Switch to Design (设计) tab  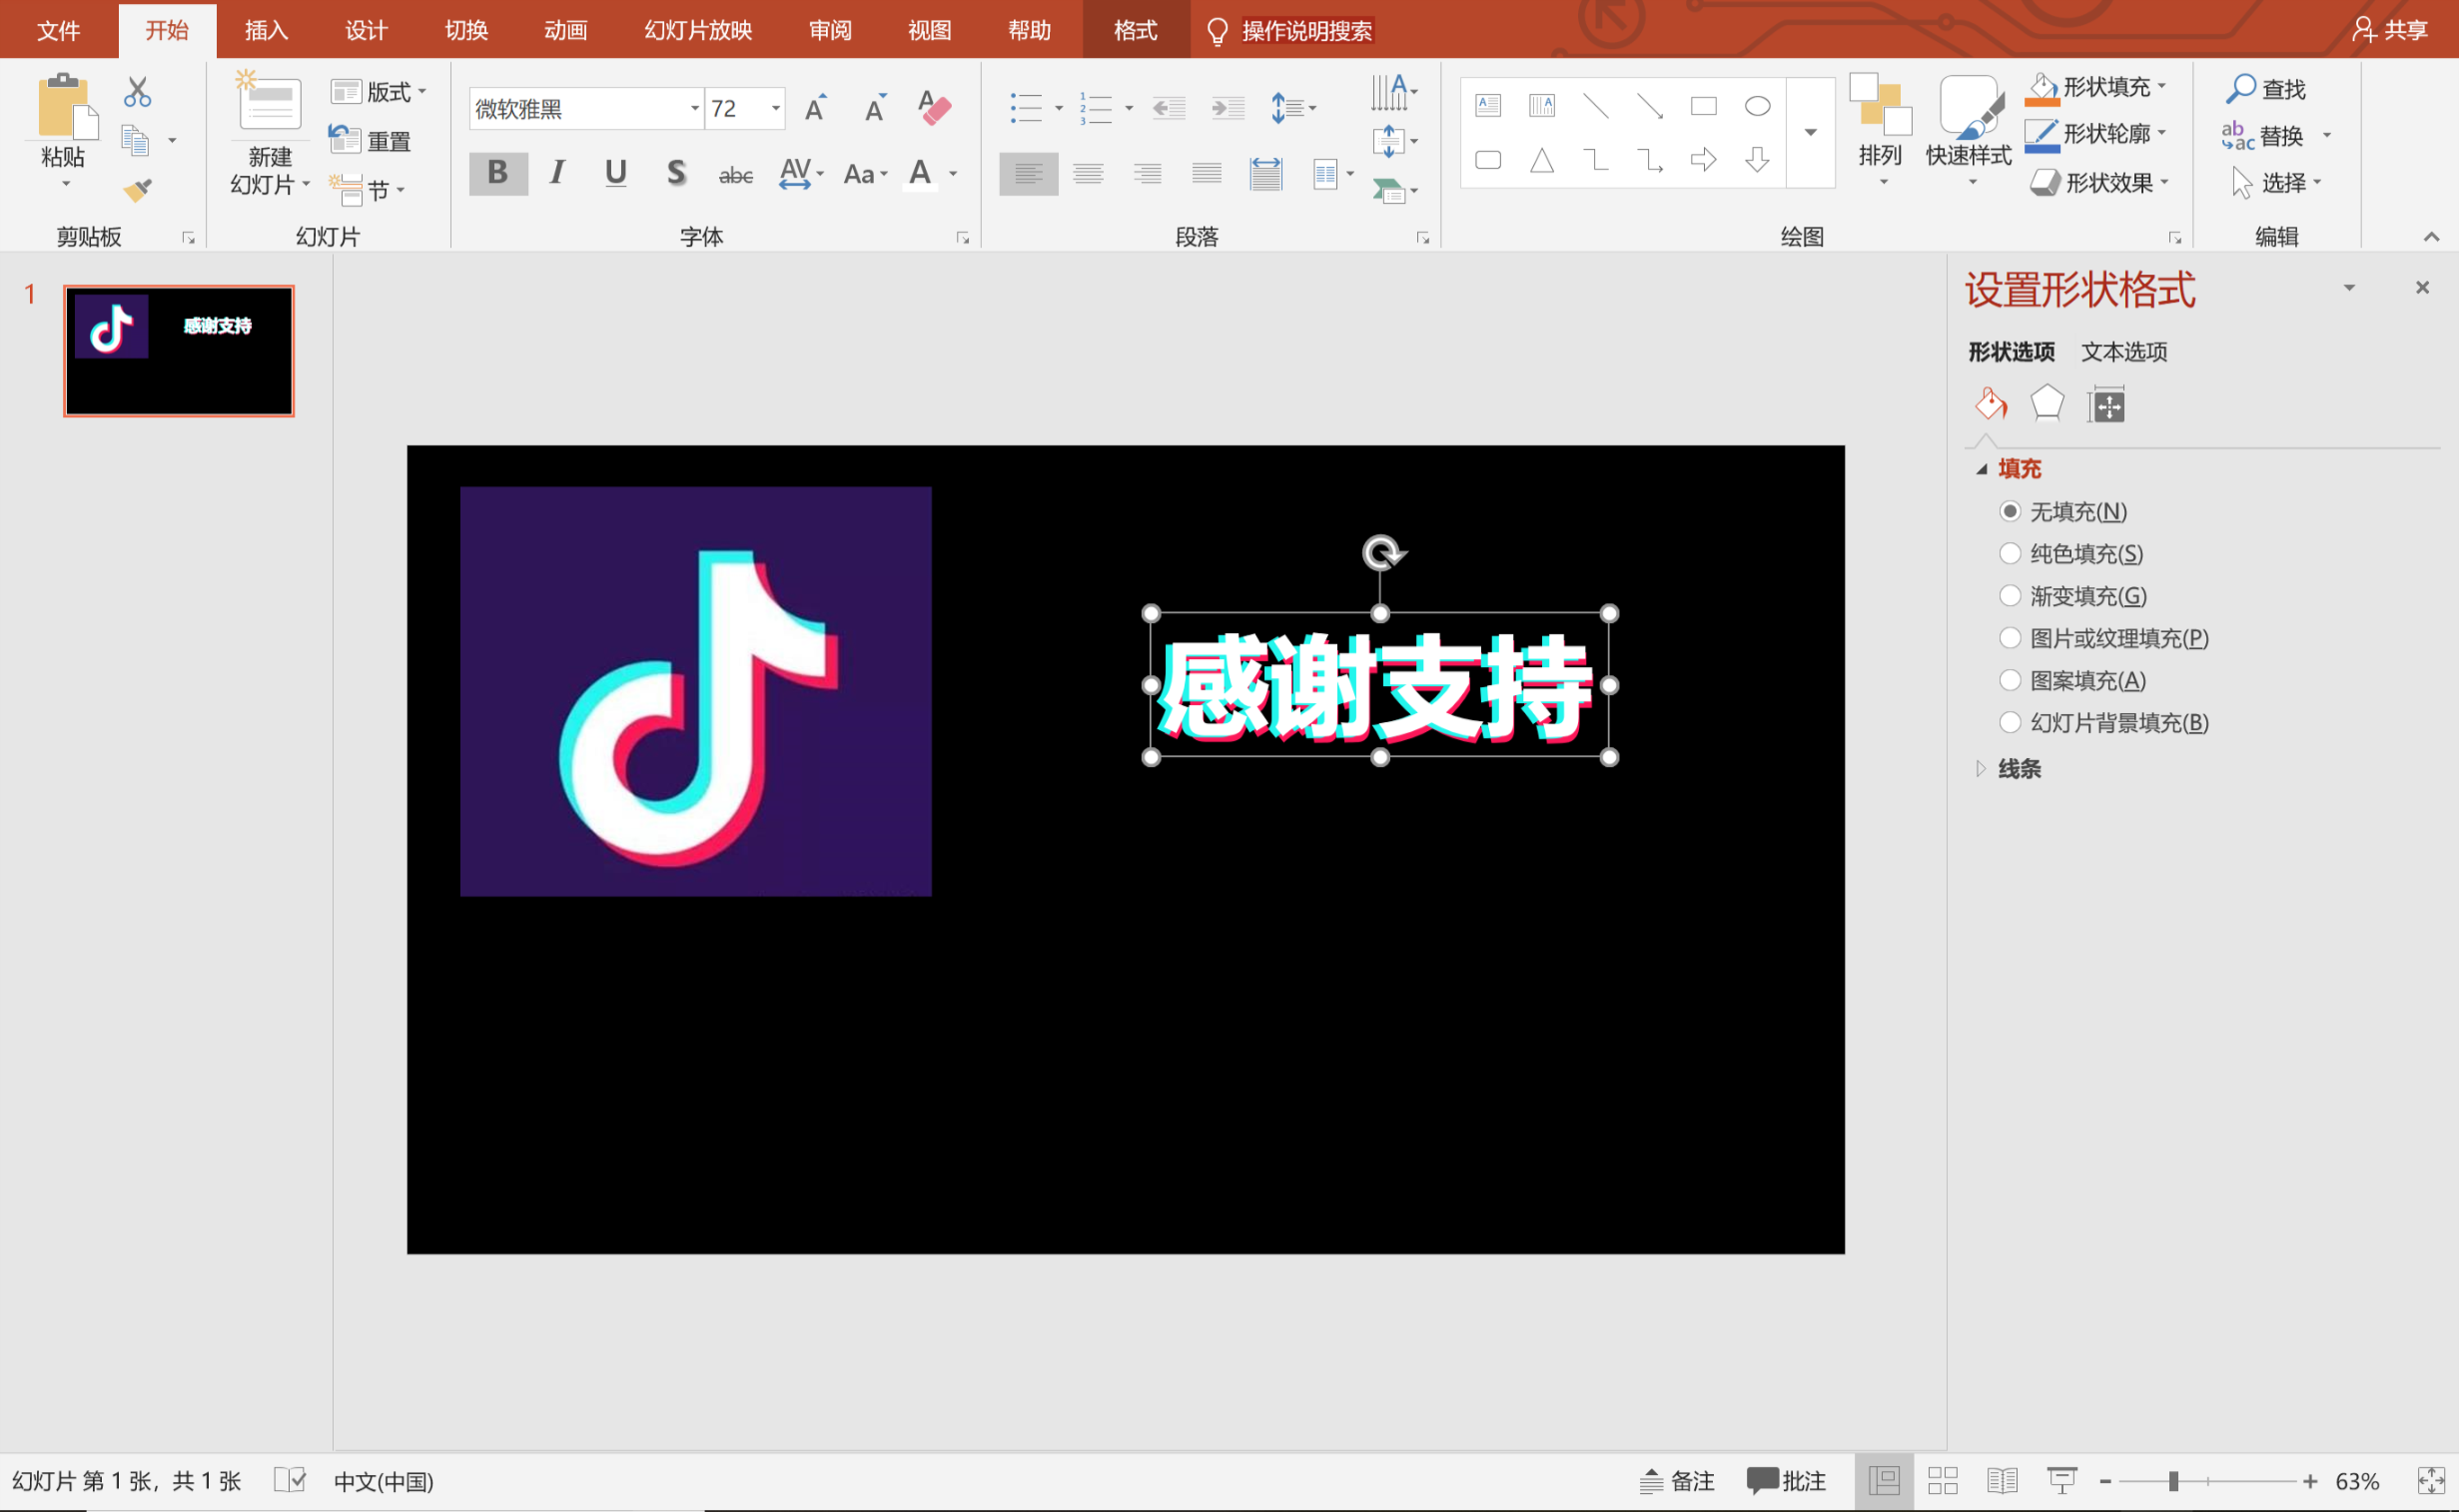[x=366, y=31]
